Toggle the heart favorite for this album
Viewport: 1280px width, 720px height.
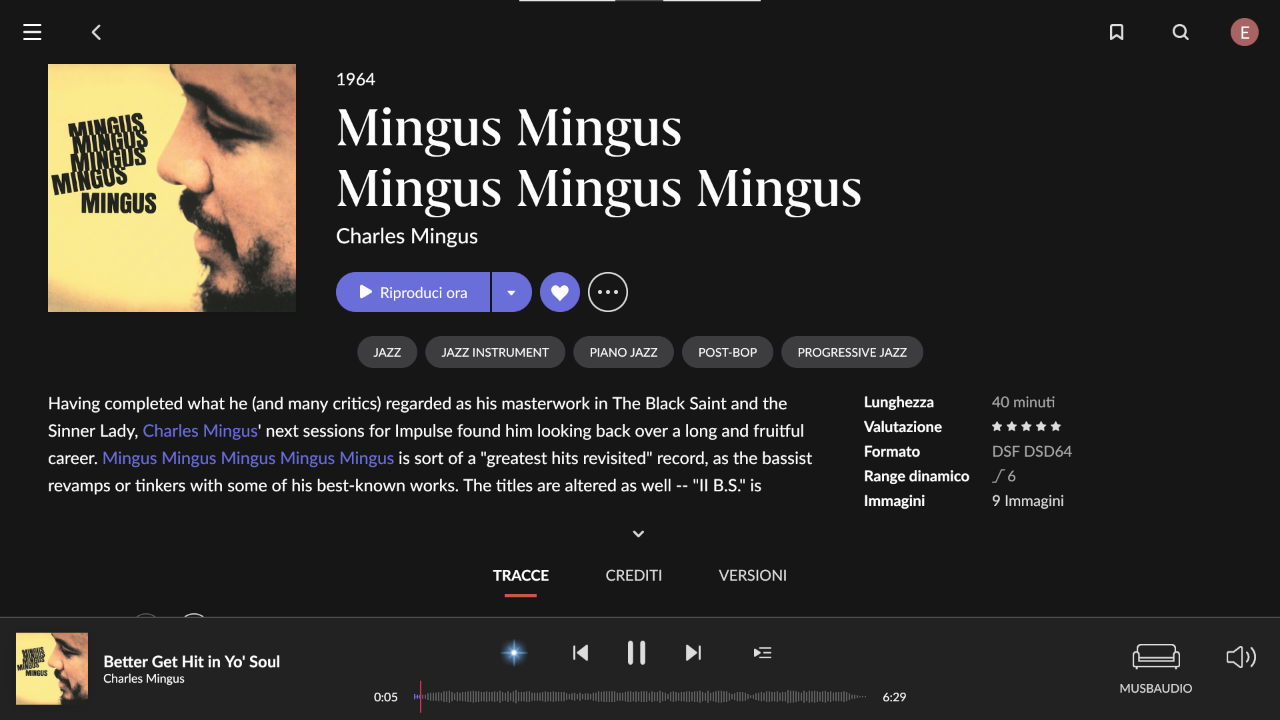(x=560, y=292)
